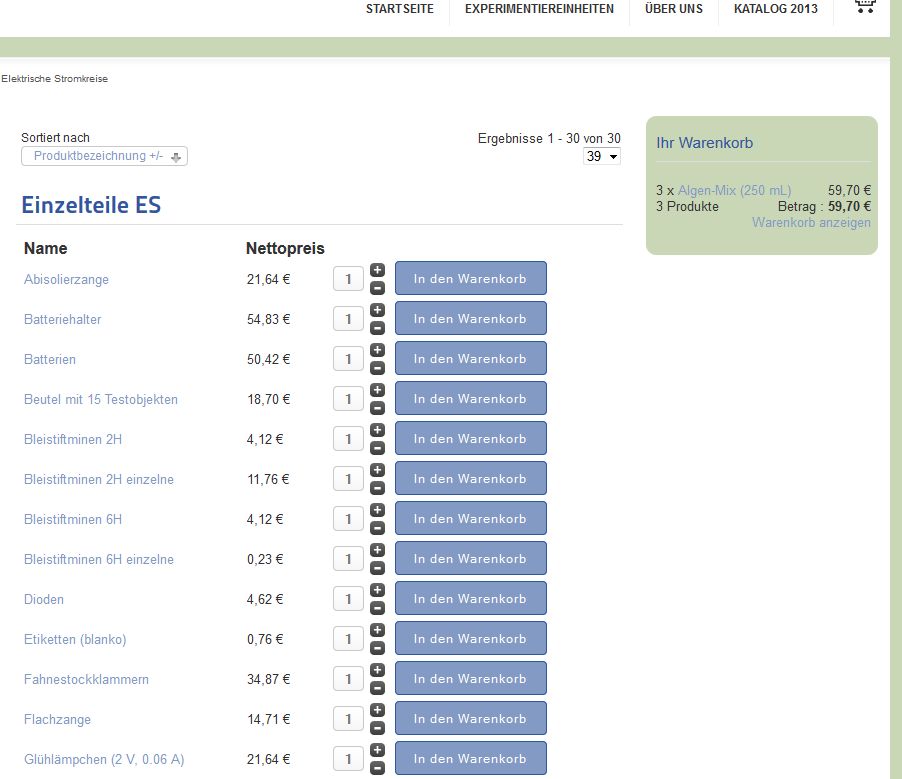
Task: Open the Produktbezeichnung sort dropdown
Action: tap(104, 157)
